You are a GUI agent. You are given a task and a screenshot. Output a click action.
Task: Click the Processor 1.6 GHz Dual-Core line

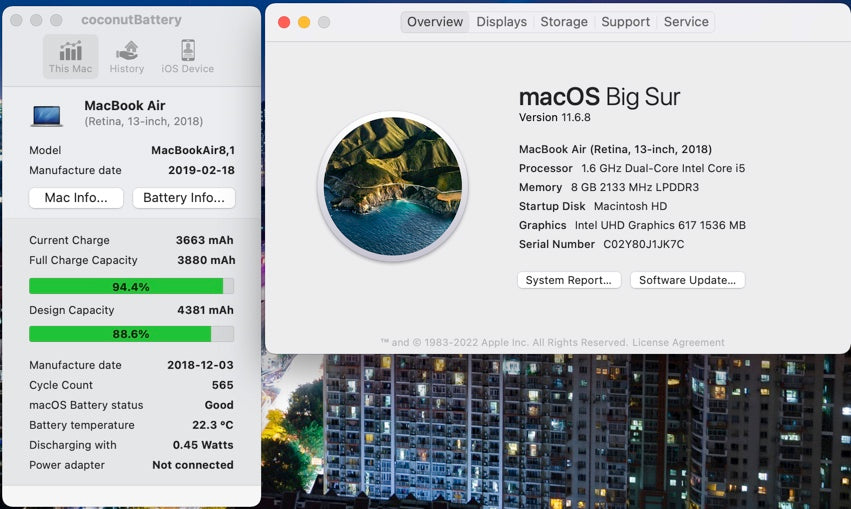pyautogui.click(x=632, y=168)
